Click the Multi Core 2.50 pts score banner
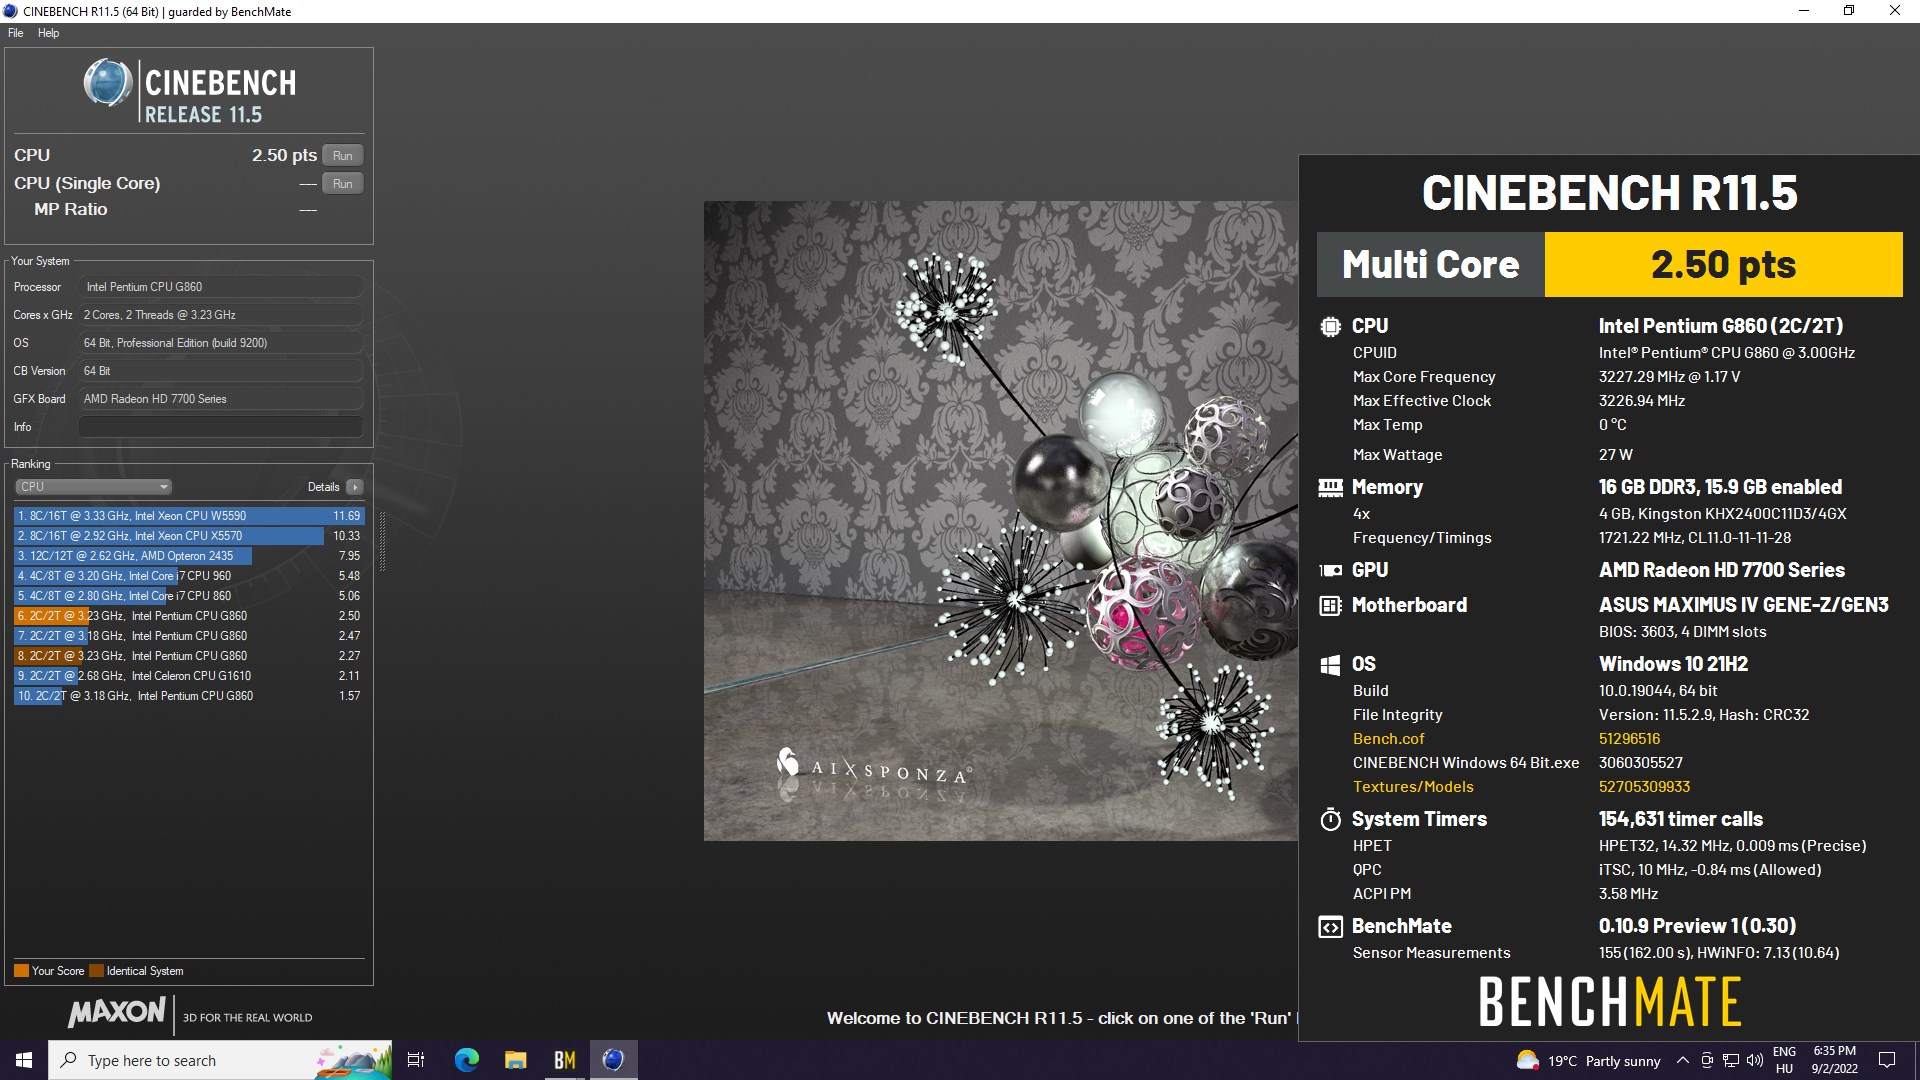This screenshot has height=1080, width=1920. tap(1610, 265)
